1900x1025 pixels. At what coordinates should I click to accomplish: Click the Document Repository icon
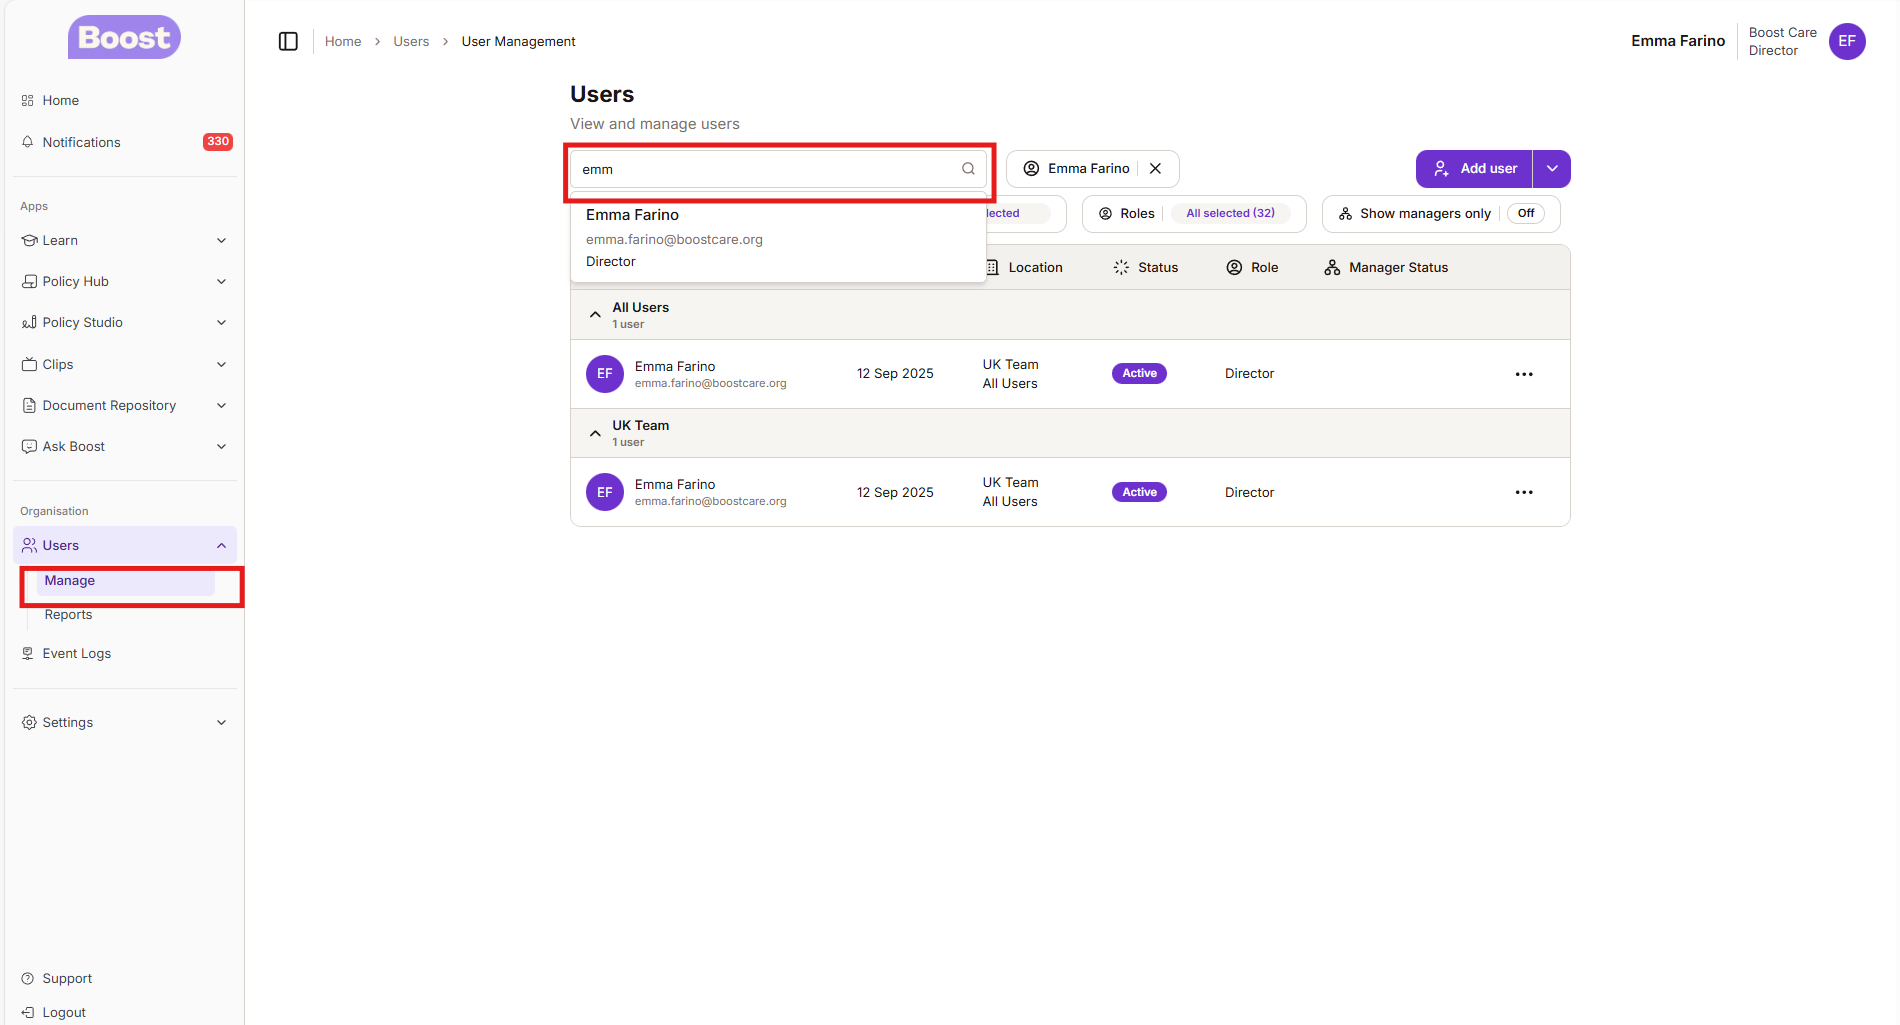point(29,405)
